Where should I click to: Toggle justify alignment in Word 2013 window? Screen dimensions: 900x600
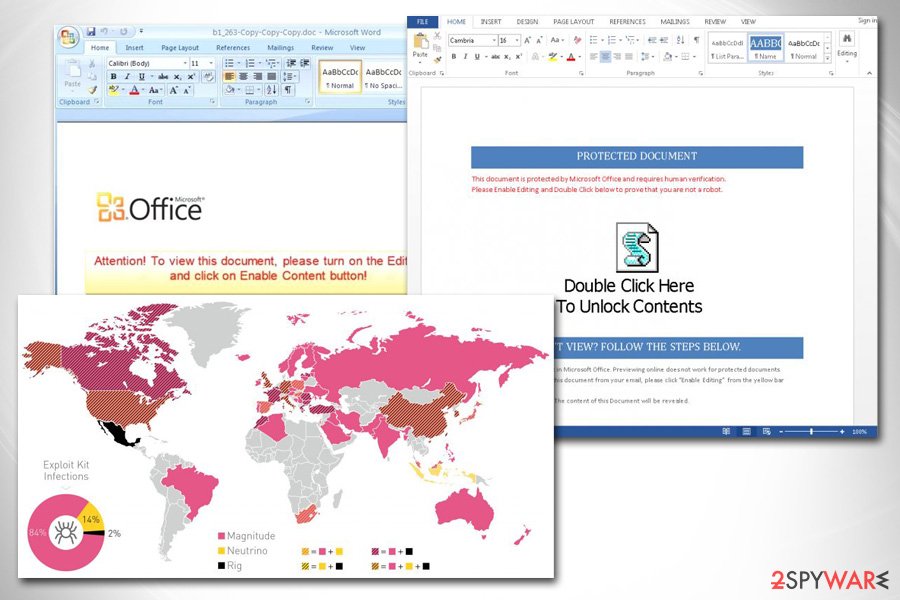629,57
